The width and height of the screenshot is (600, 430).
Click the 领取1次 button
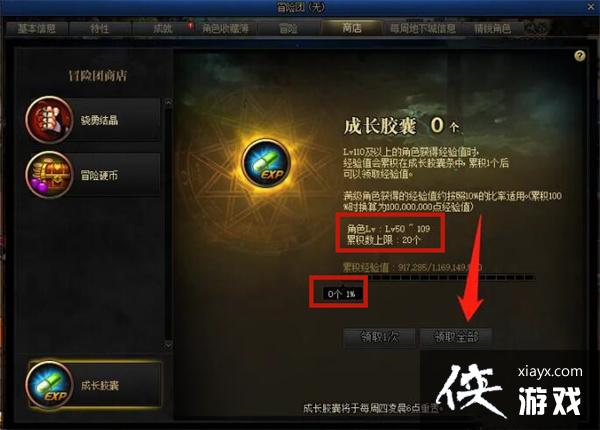(380, 337)
